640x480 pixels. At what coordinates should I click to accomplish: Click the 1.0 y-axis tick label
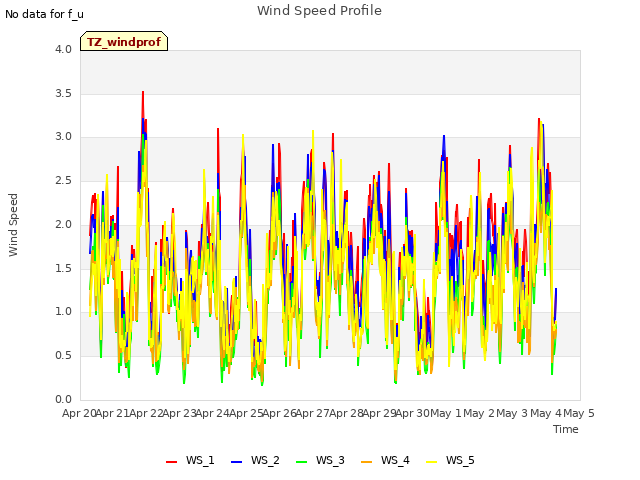point(63,311)
